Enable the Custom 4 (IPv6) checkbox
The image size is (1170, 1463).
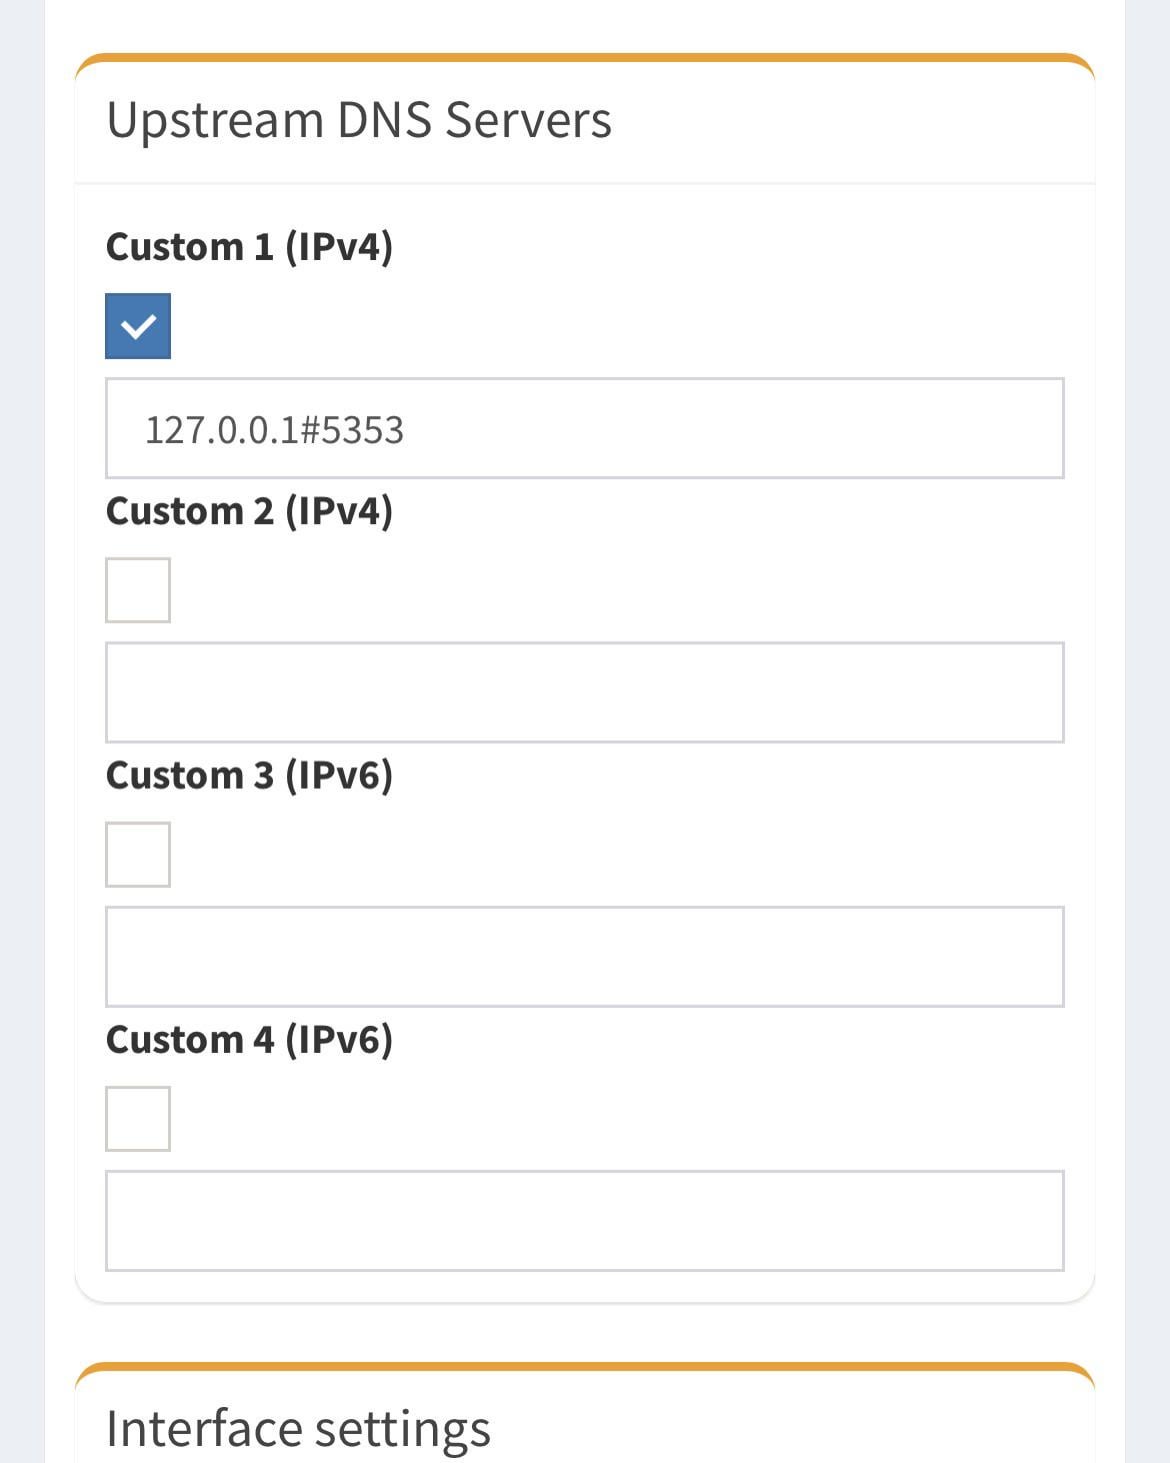click(138, 1118)
